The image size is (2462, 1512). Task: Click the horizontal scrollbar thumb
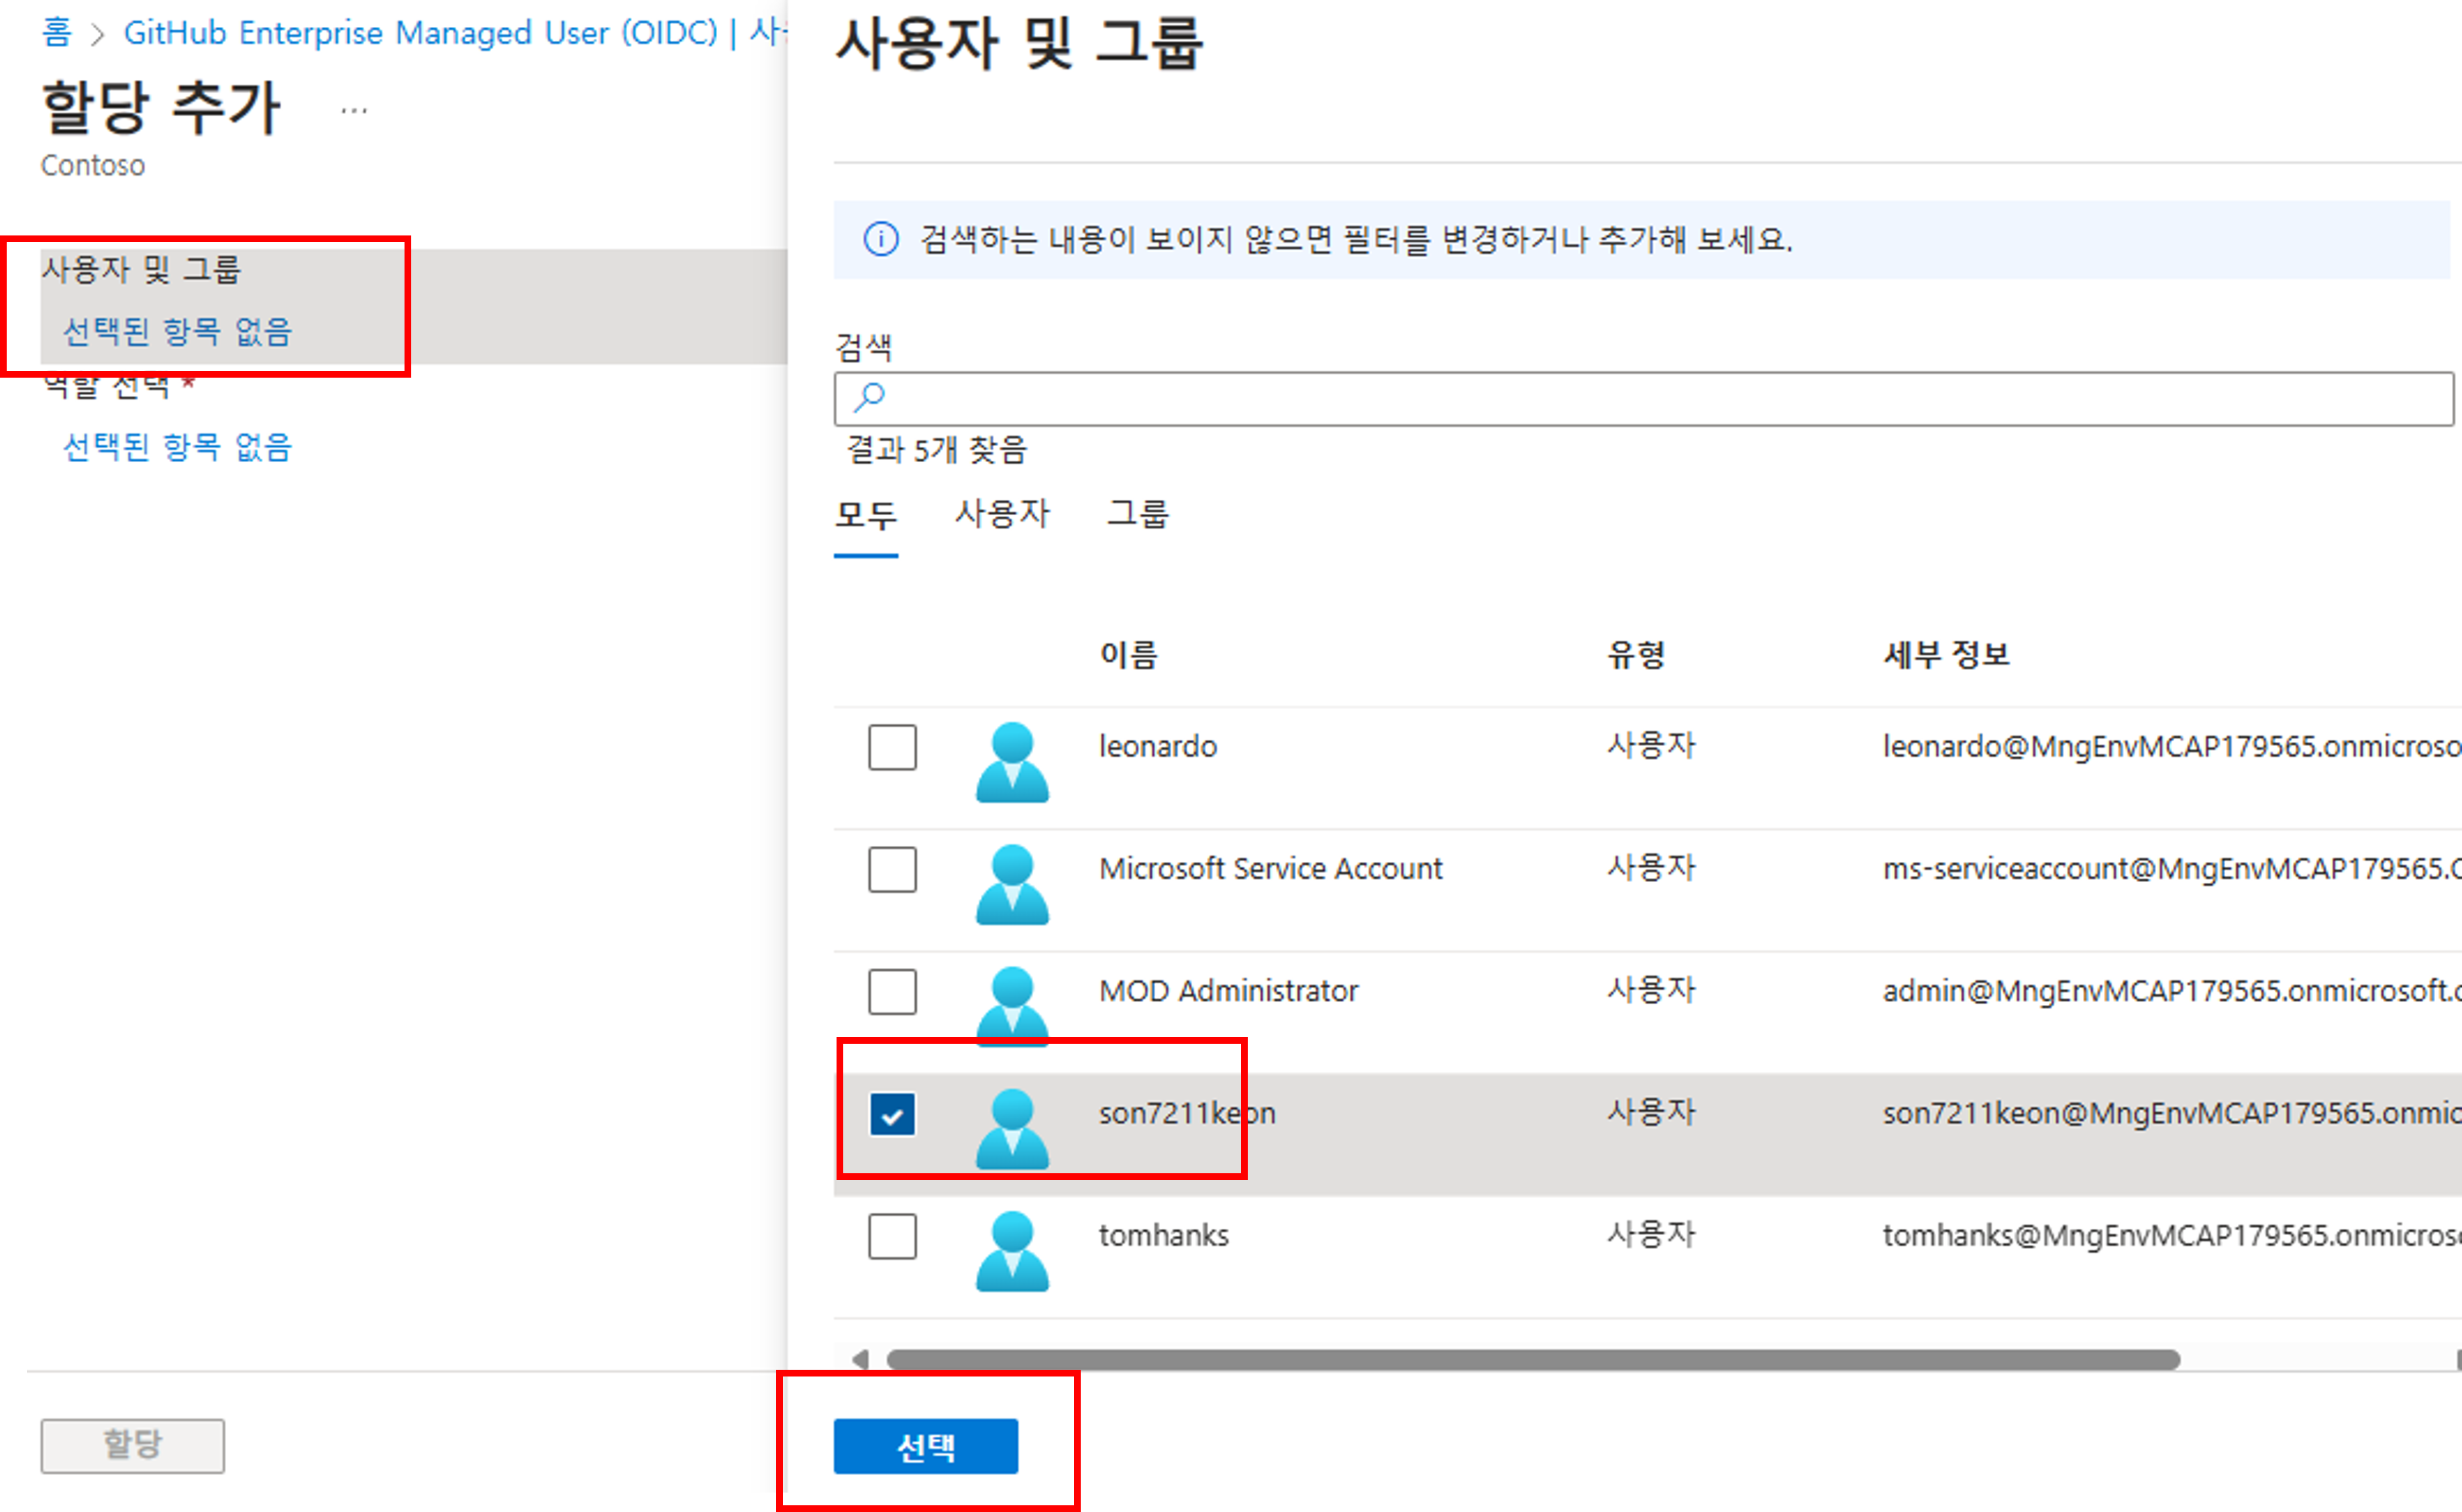(1533, 1359)
